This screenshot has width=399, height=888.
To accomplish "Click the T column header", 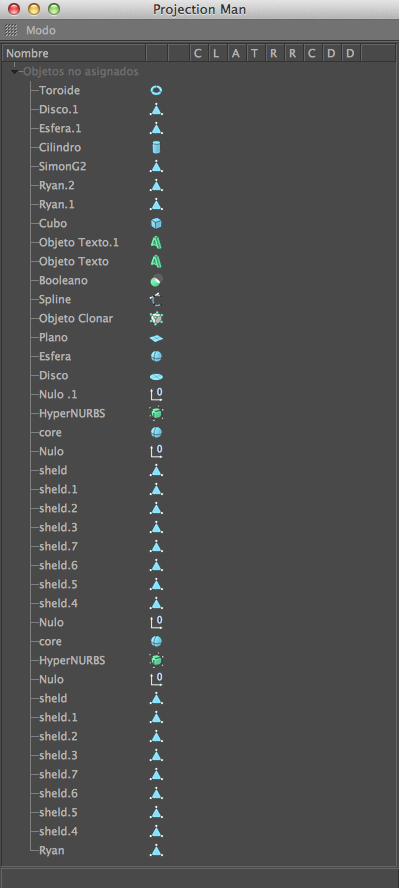I will (x=255, y=53).
